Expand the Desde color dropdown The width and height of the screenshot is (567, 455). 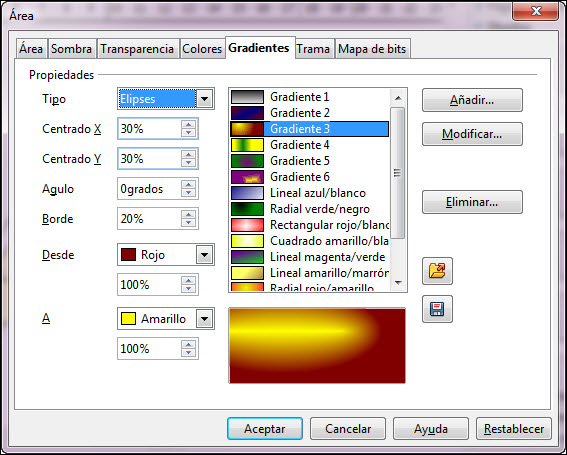204,255
